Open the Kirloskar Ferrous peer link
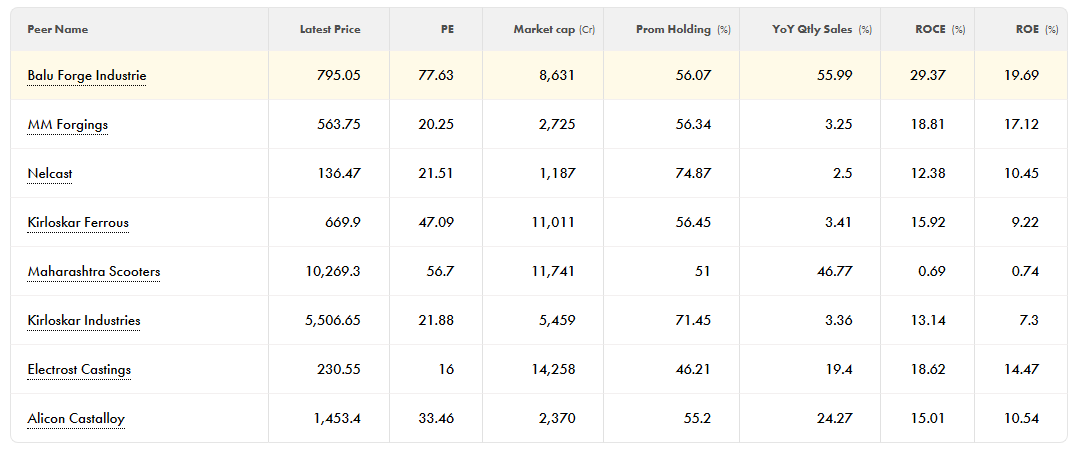Viewport: 1083px width, 456px height. tap(78, 222)
